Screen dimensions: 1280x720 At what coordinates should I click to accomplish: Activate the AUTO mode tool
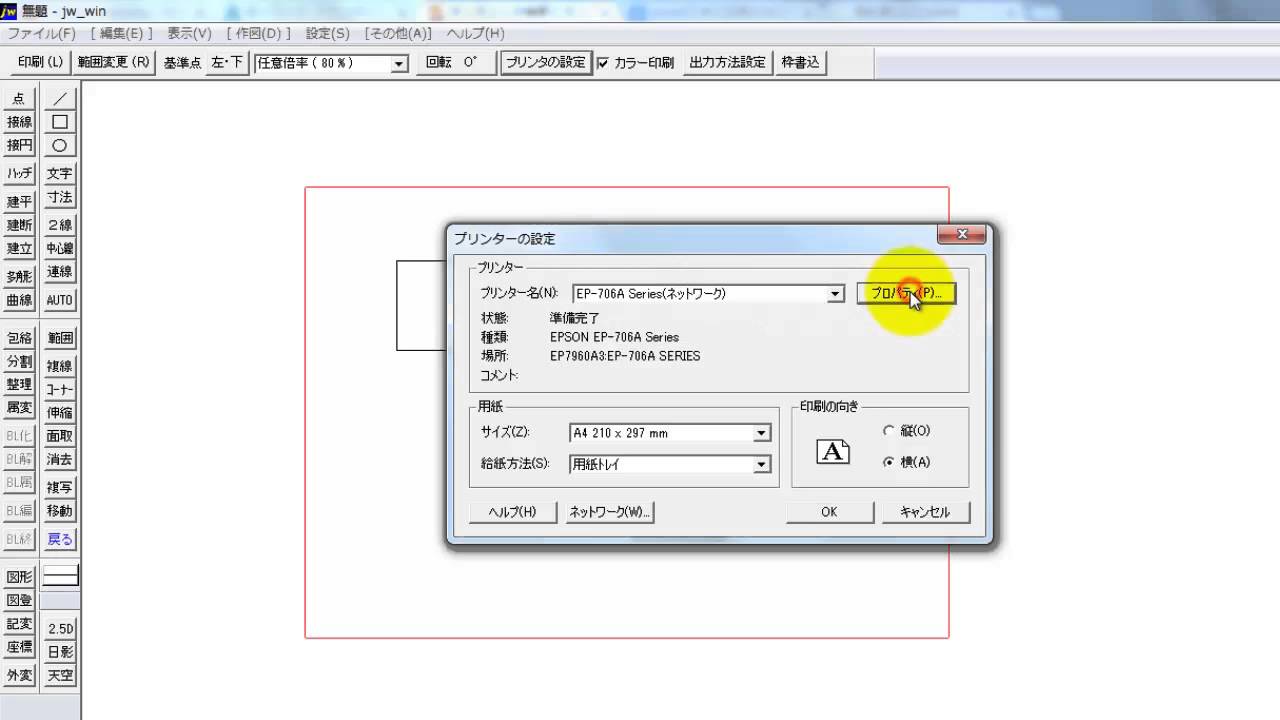coord(60,300)
